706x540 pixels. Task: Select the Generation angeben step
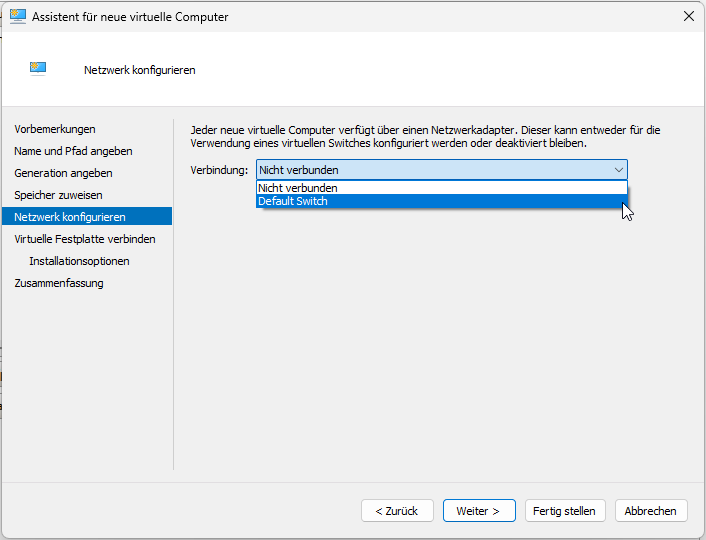[x=63, y=173]
